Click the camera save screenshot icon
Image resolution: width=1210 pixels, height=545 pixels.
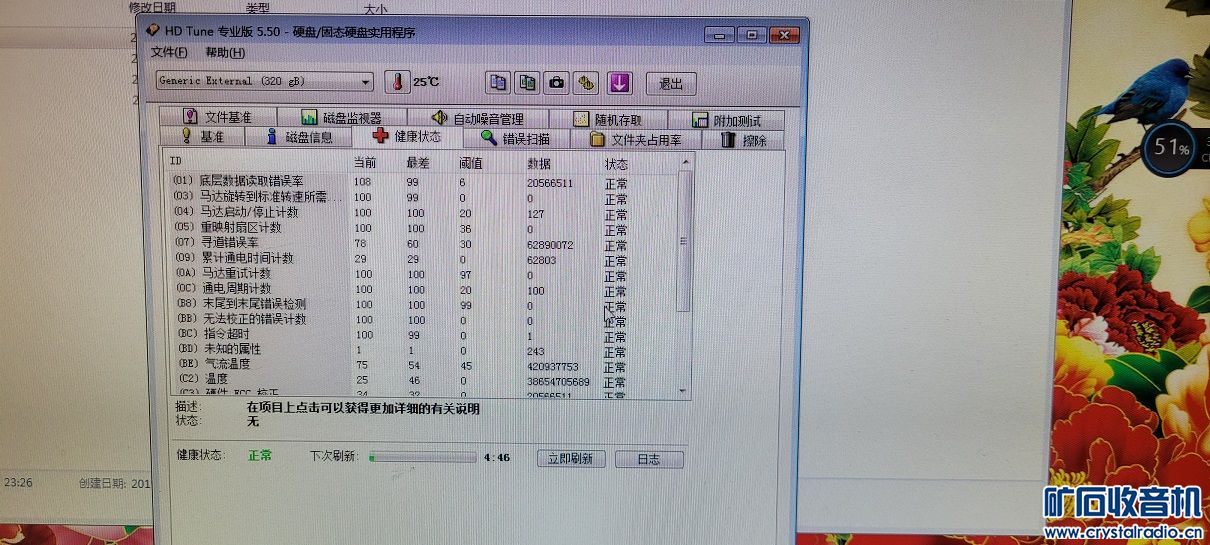[x=557, y=82]
